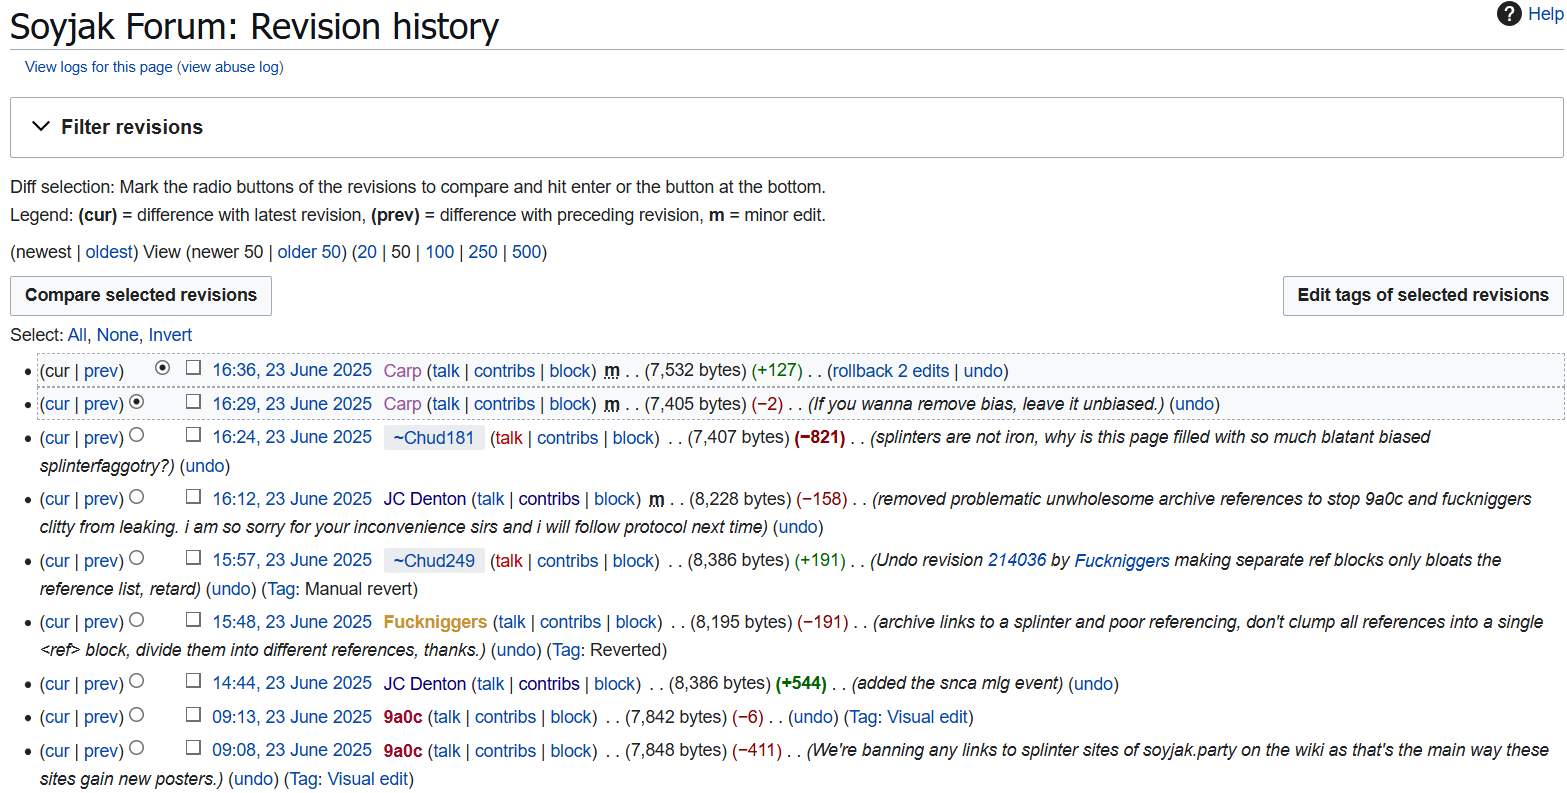Screen dimensions: 1567x793
Task: Select radio button for 14:44 revision
Action: pos(137,681)
